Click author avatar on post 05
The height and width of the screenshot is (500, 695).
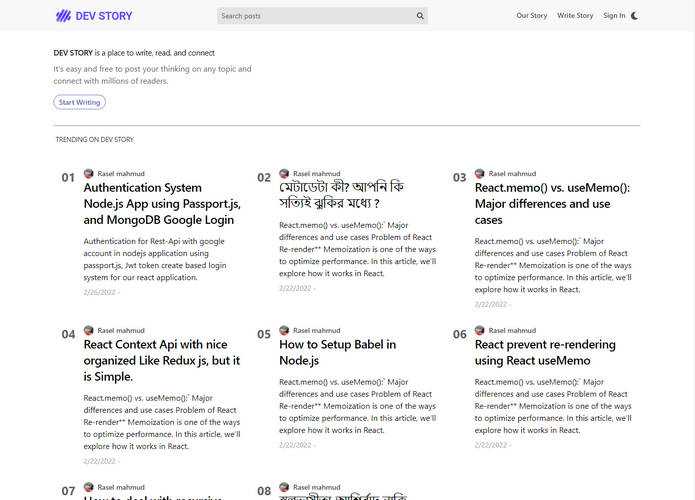point(284,330)
